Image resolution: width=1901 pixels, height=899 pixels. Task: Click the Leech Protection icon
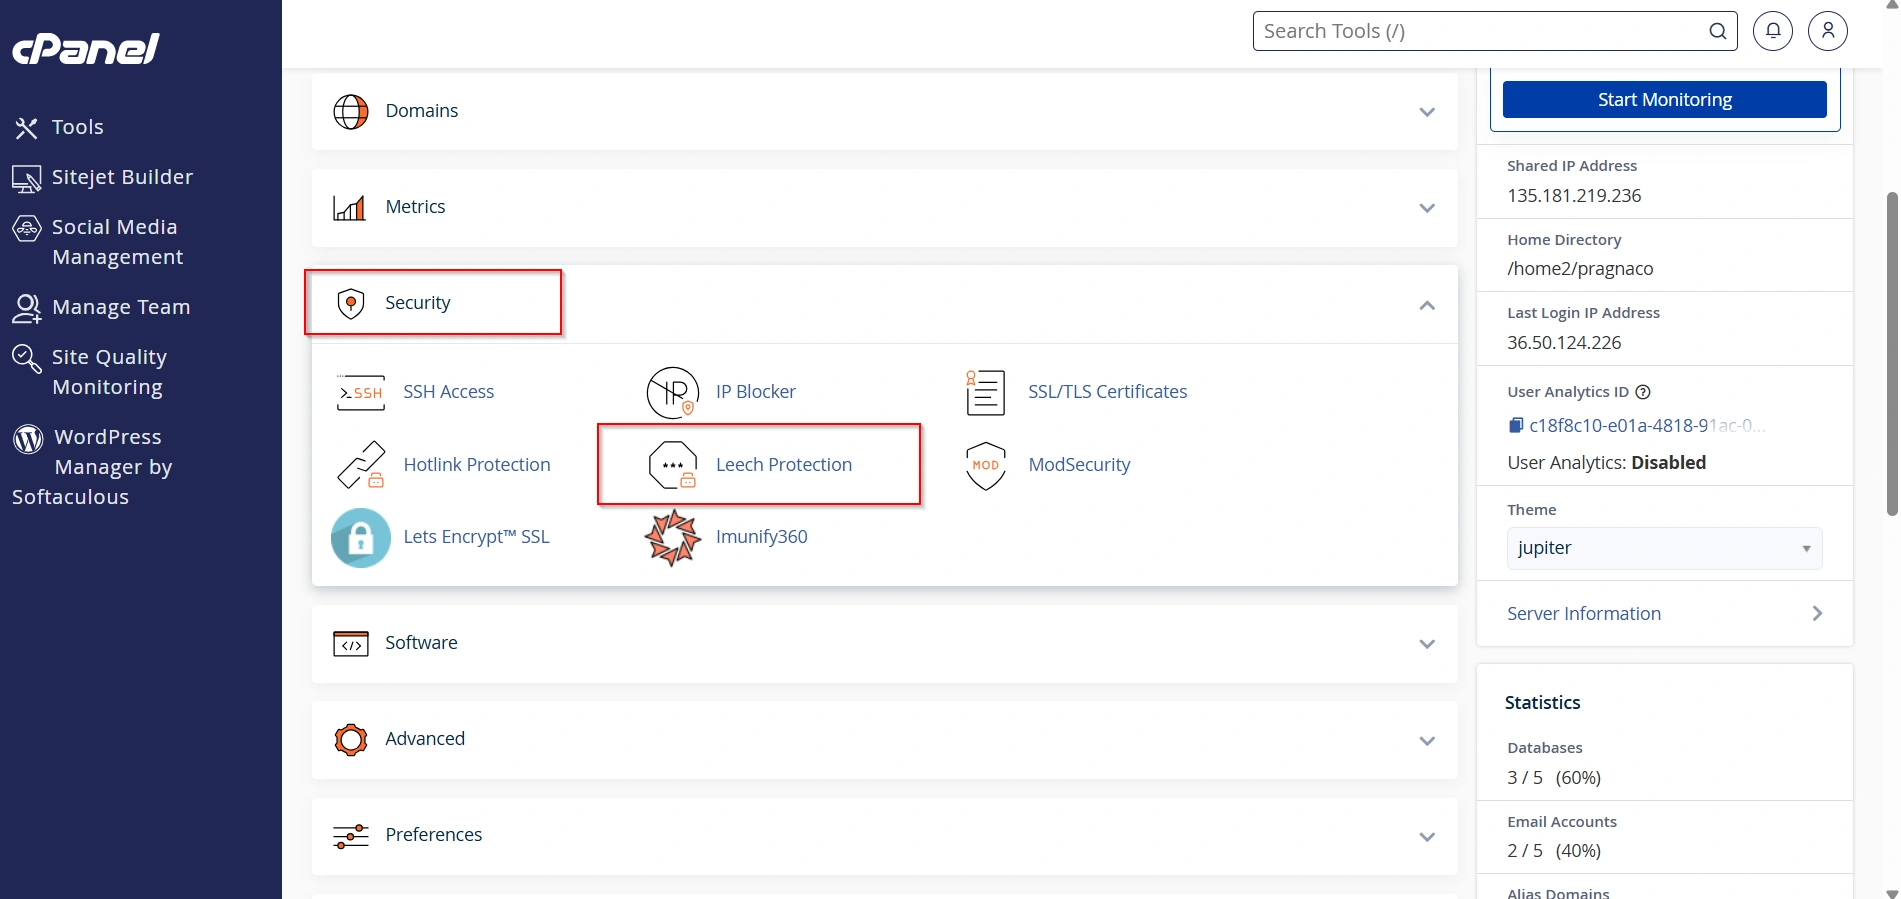pyautogui.click(x=673, y=465)
